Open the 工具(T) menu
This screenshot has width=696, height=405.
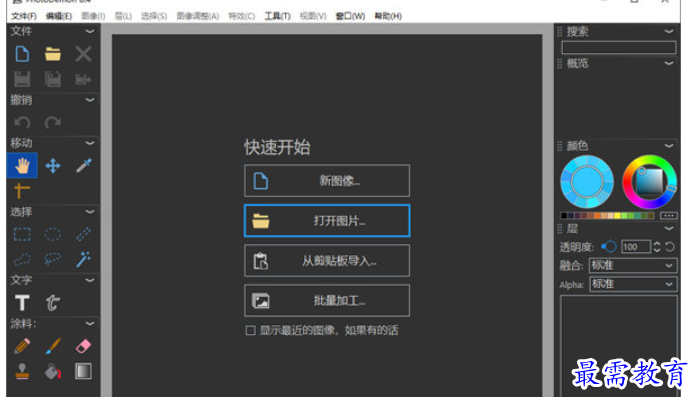pyautogui.click(x=277, y=16)
